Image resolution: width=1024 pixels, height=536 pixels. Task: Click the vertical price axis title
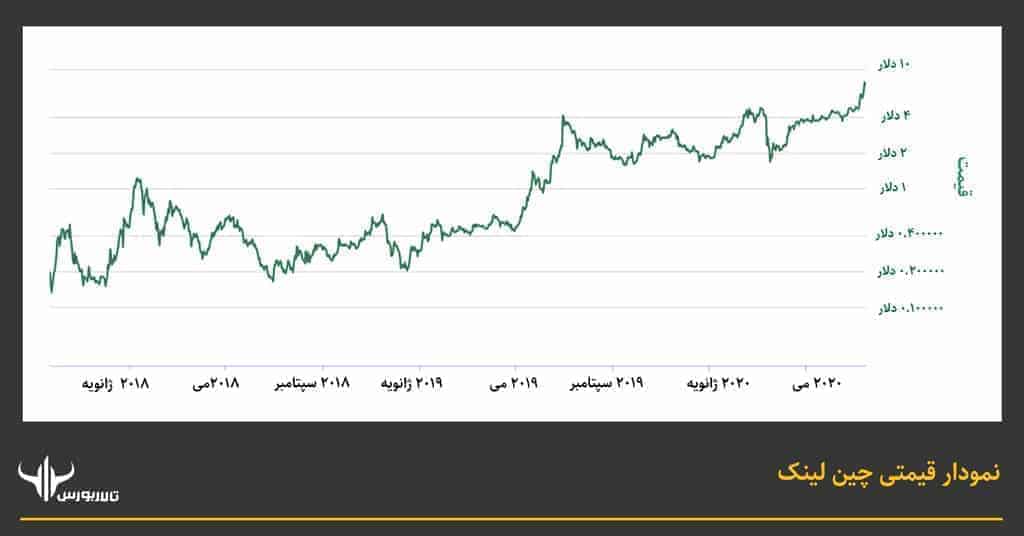[x=963, y=176]
